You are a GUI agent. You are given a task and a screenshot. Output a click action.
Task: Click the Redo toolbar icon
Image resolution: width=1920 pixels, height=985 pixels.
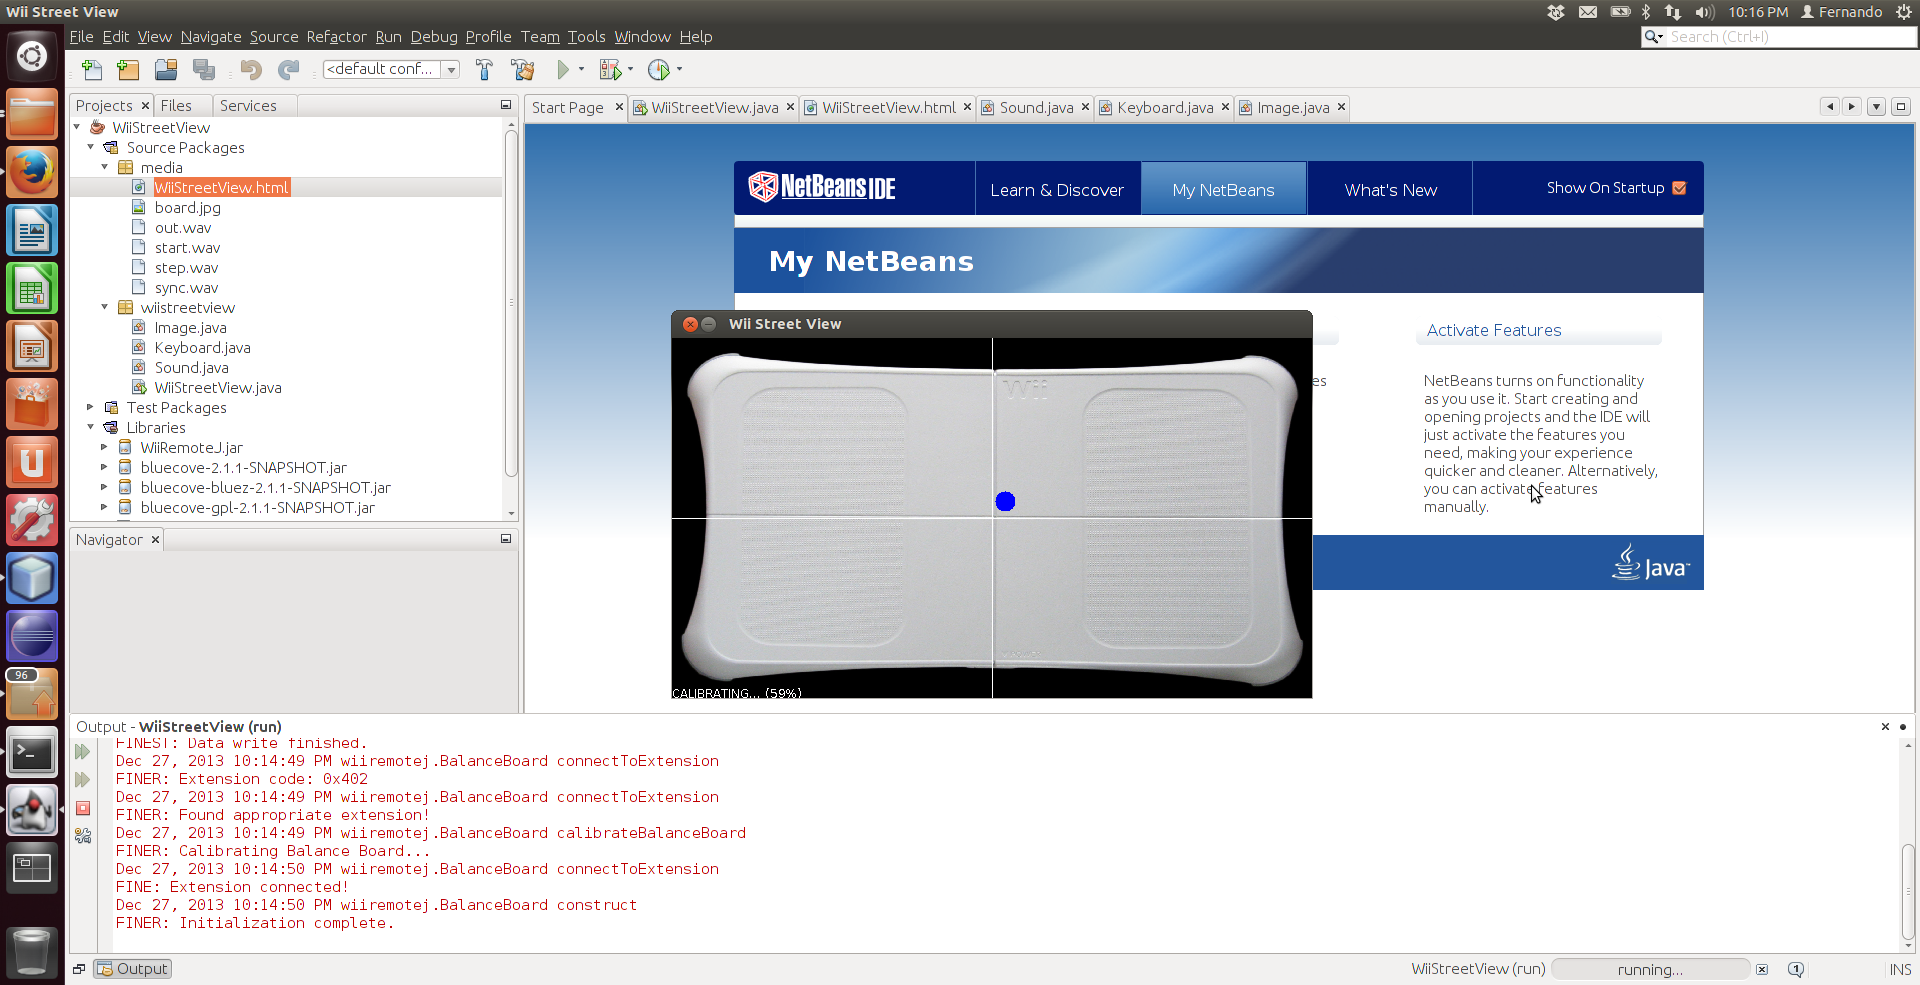point(289,69)
